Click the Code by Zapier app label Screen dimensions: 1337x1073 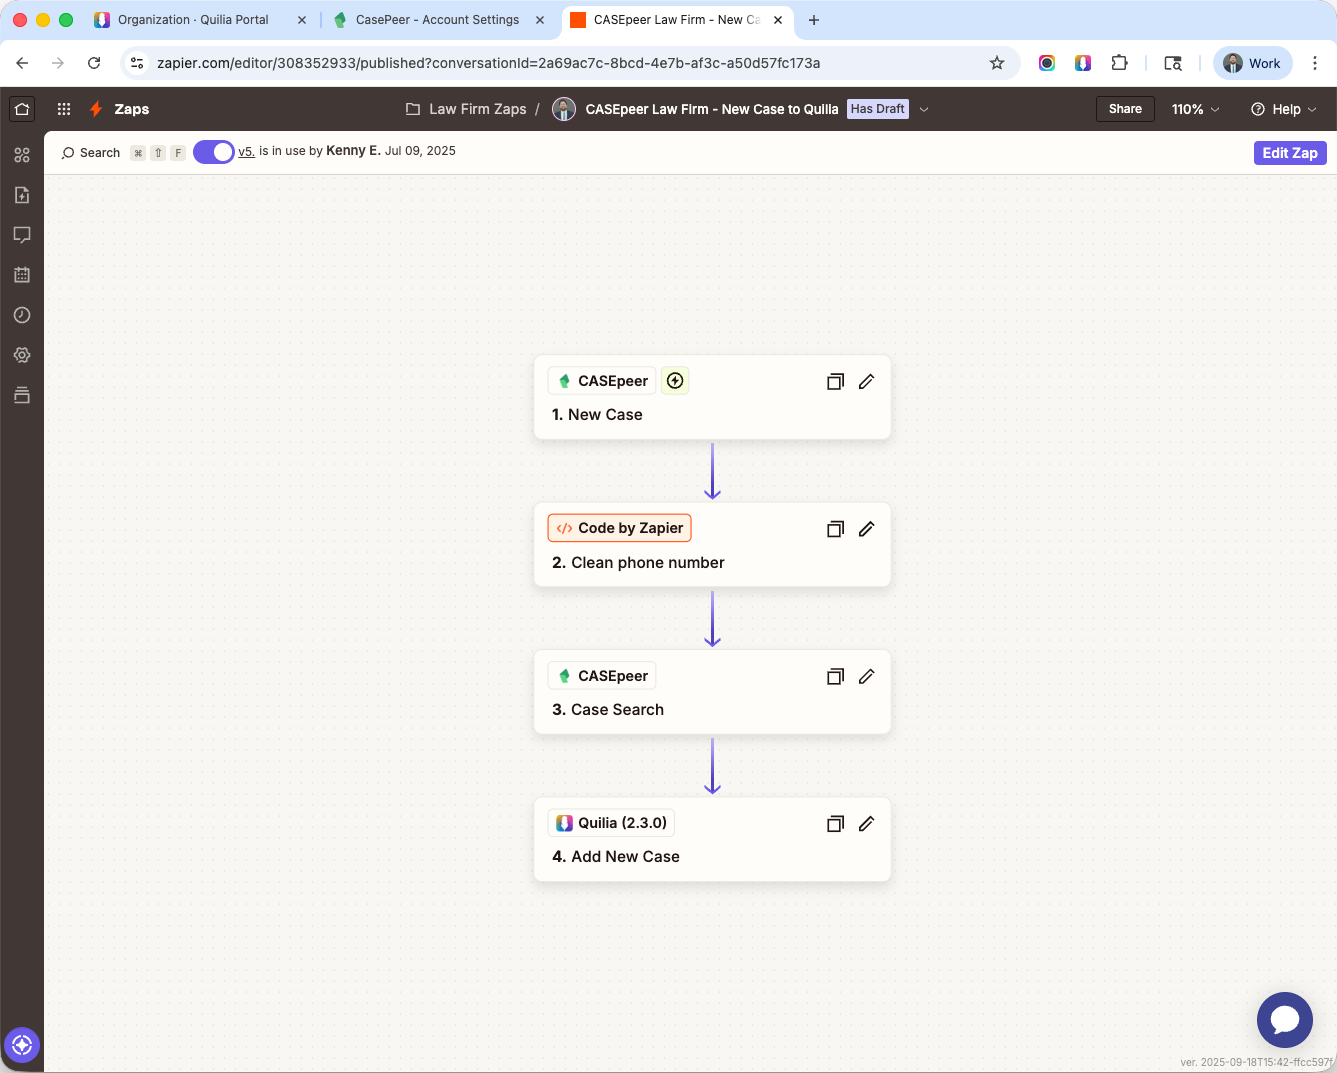point(619,528)
